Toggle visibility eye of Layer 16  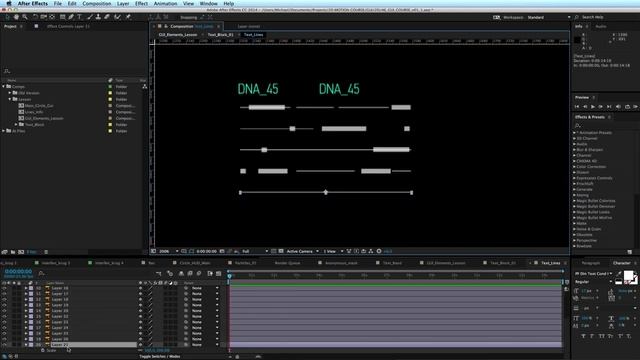(x=4, y=288)
